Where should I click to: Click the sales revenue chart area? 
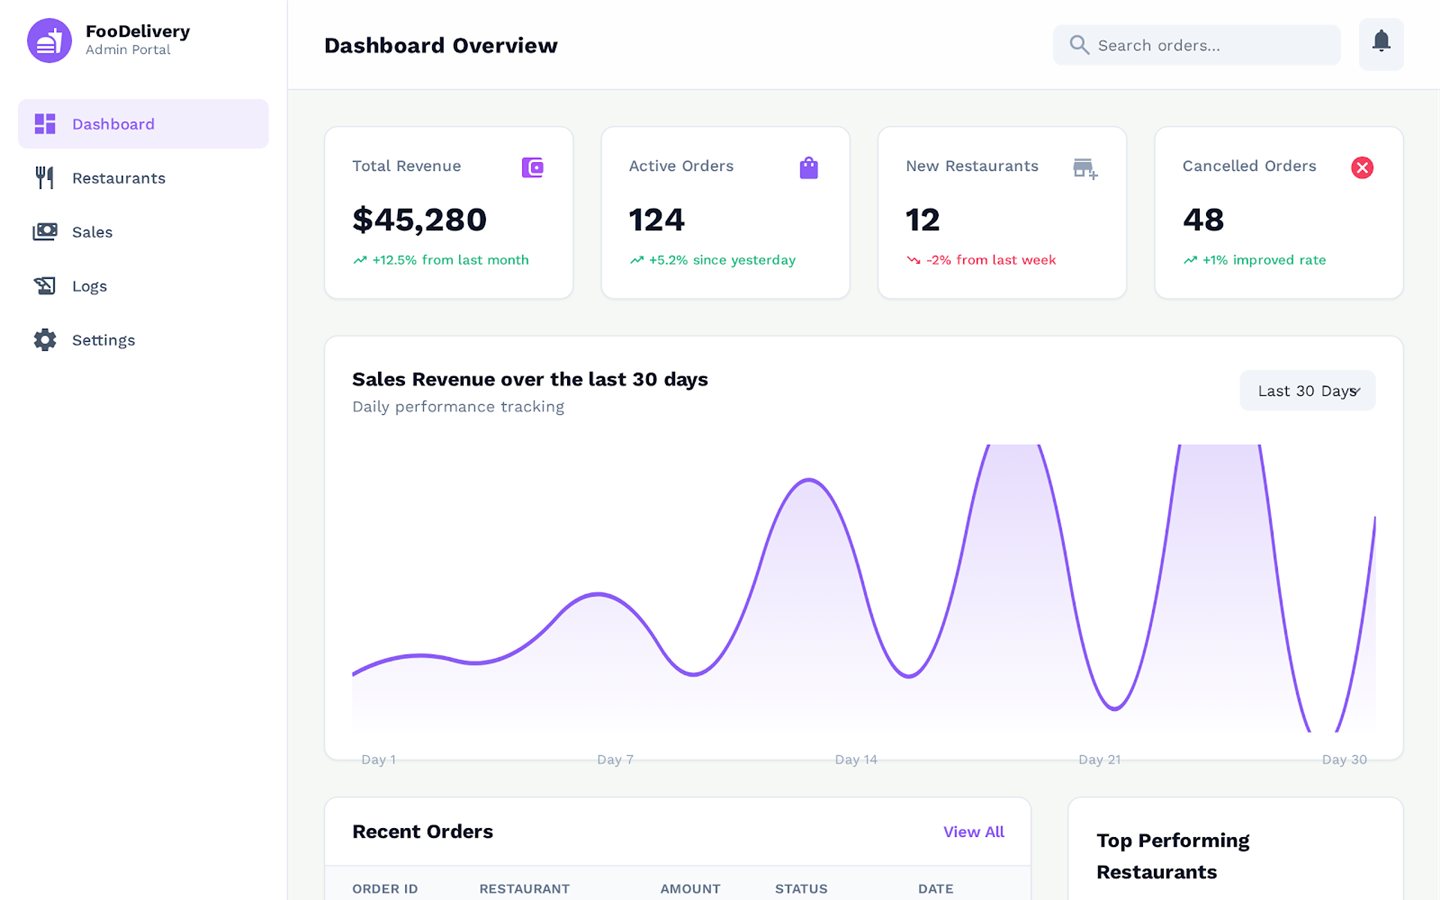tap(864, 590)
